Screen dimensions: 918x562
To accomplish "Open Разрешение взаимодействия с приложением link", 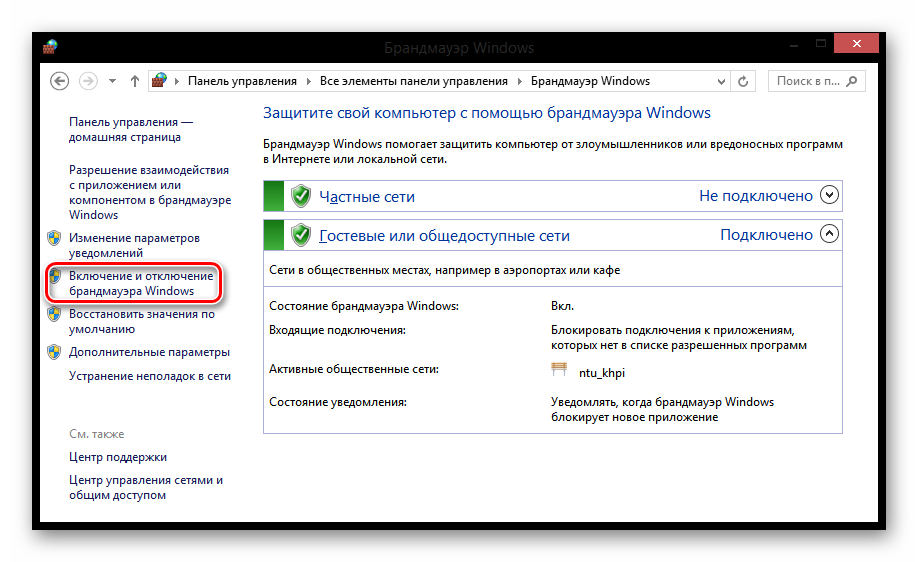I will tap(150, 192).
